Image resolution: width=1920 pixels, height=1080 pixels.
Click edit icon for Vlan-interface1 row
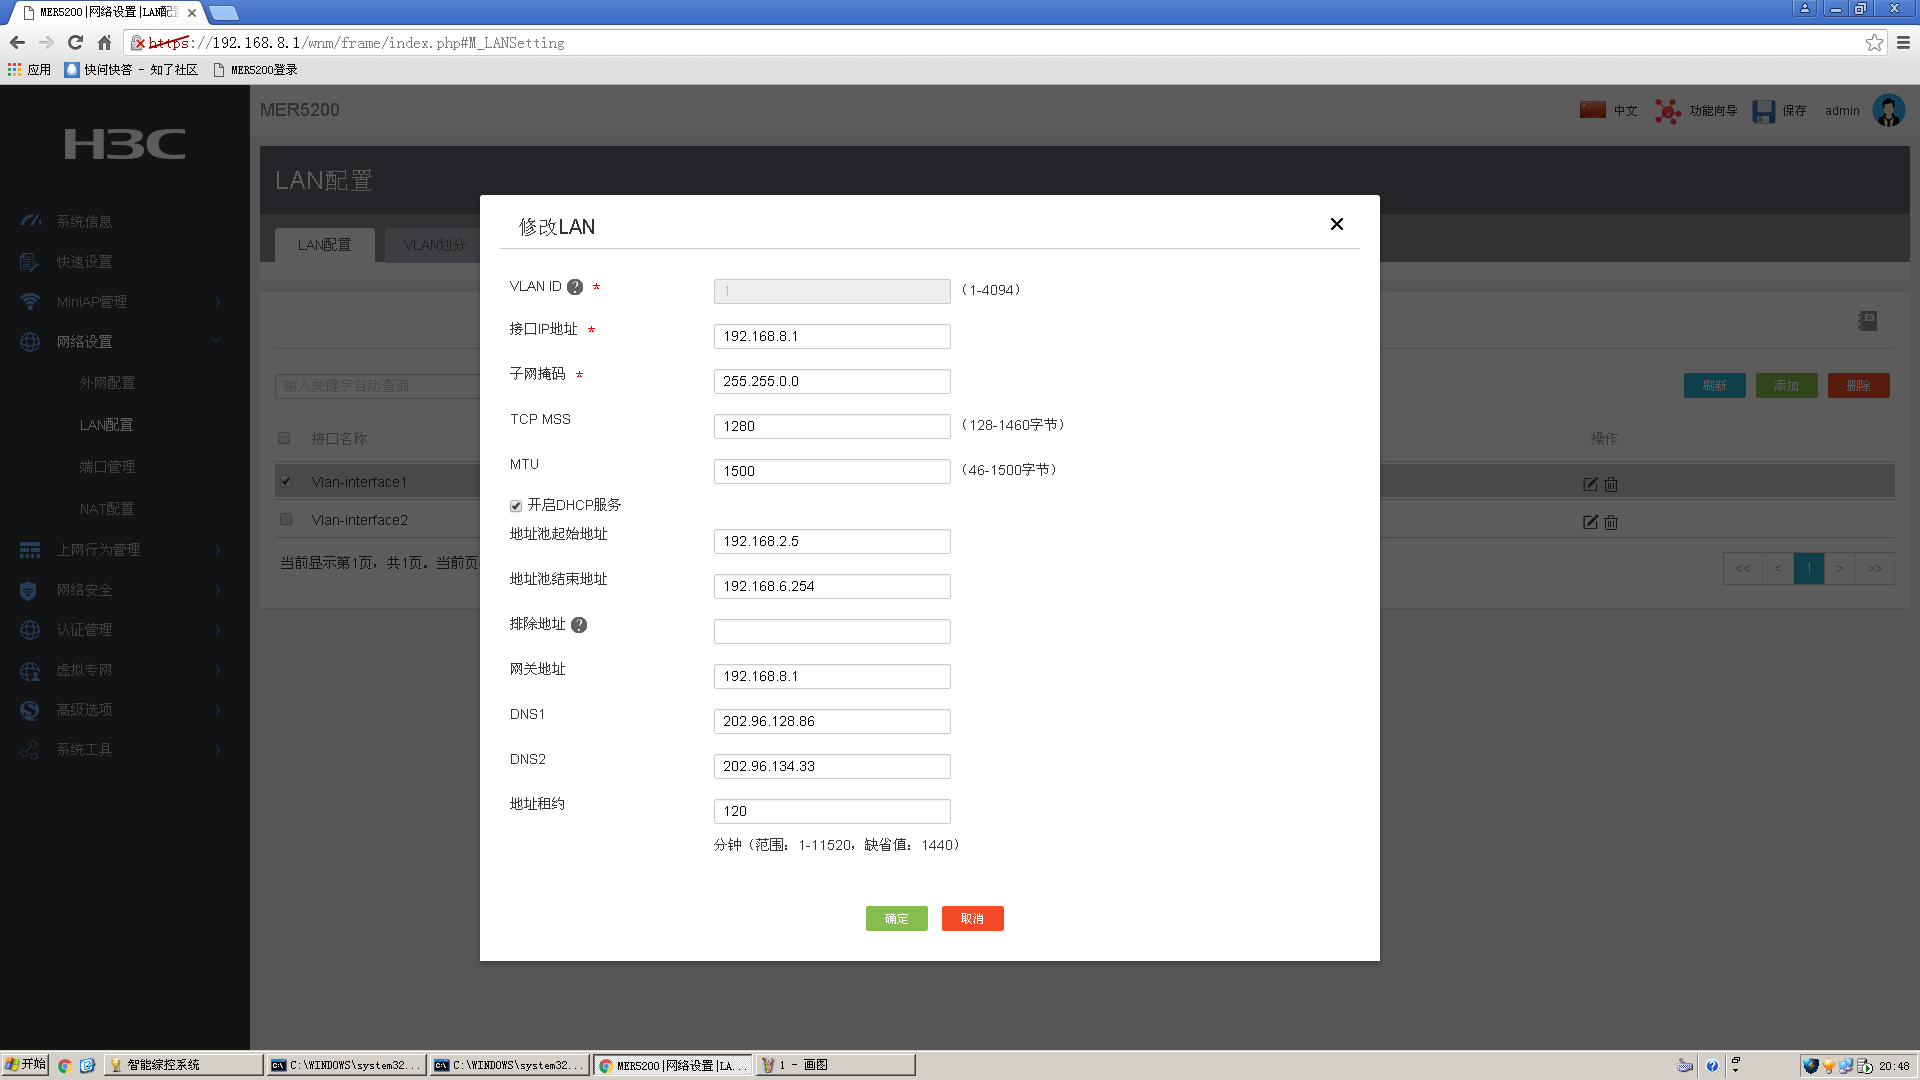[1590, 484]
